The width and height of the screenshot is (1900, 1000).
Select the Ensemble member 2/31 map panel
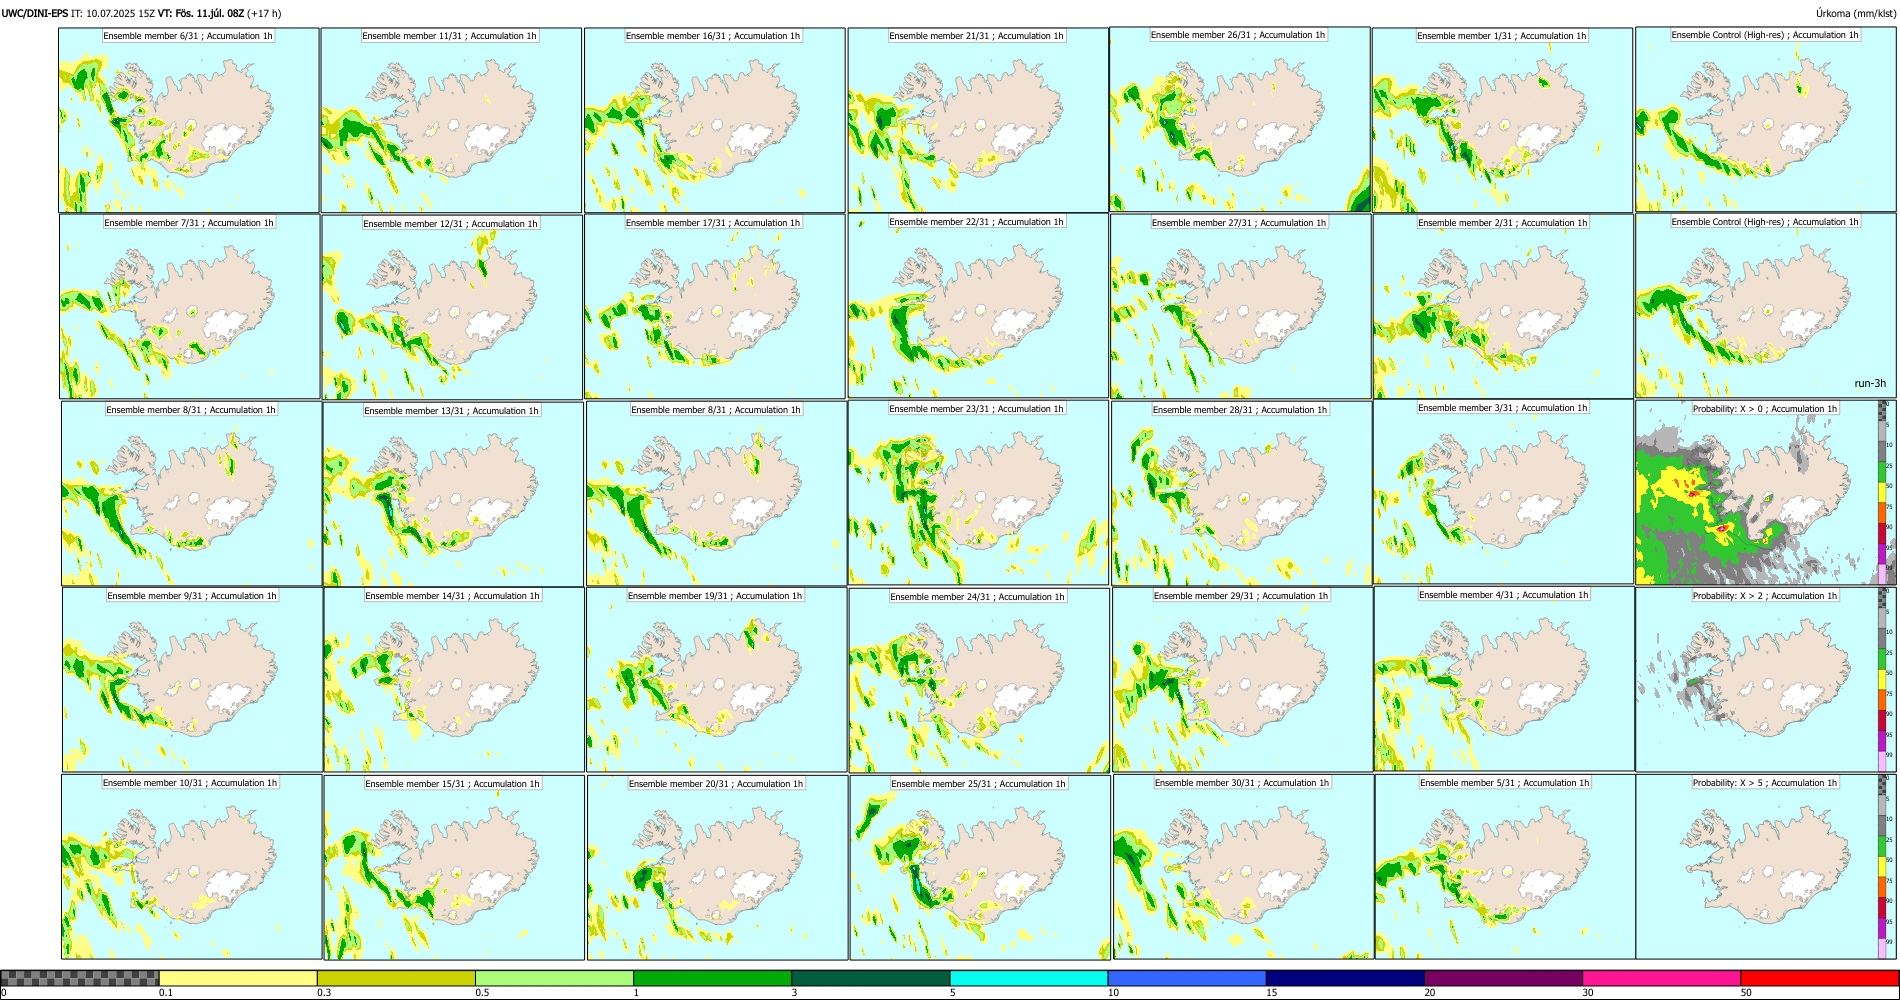coord(1503,307)
